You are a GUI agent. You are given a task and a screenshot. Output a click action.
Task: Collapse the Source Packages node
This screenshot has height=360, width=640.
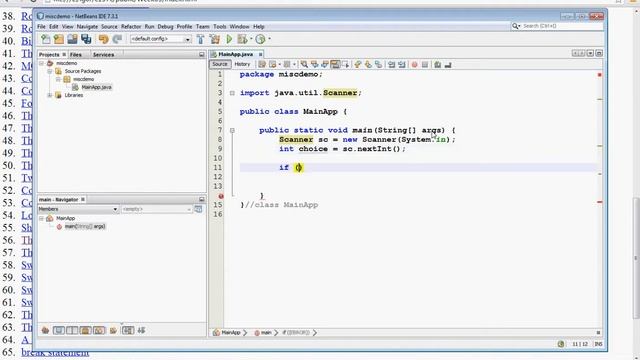coord(50,71)
